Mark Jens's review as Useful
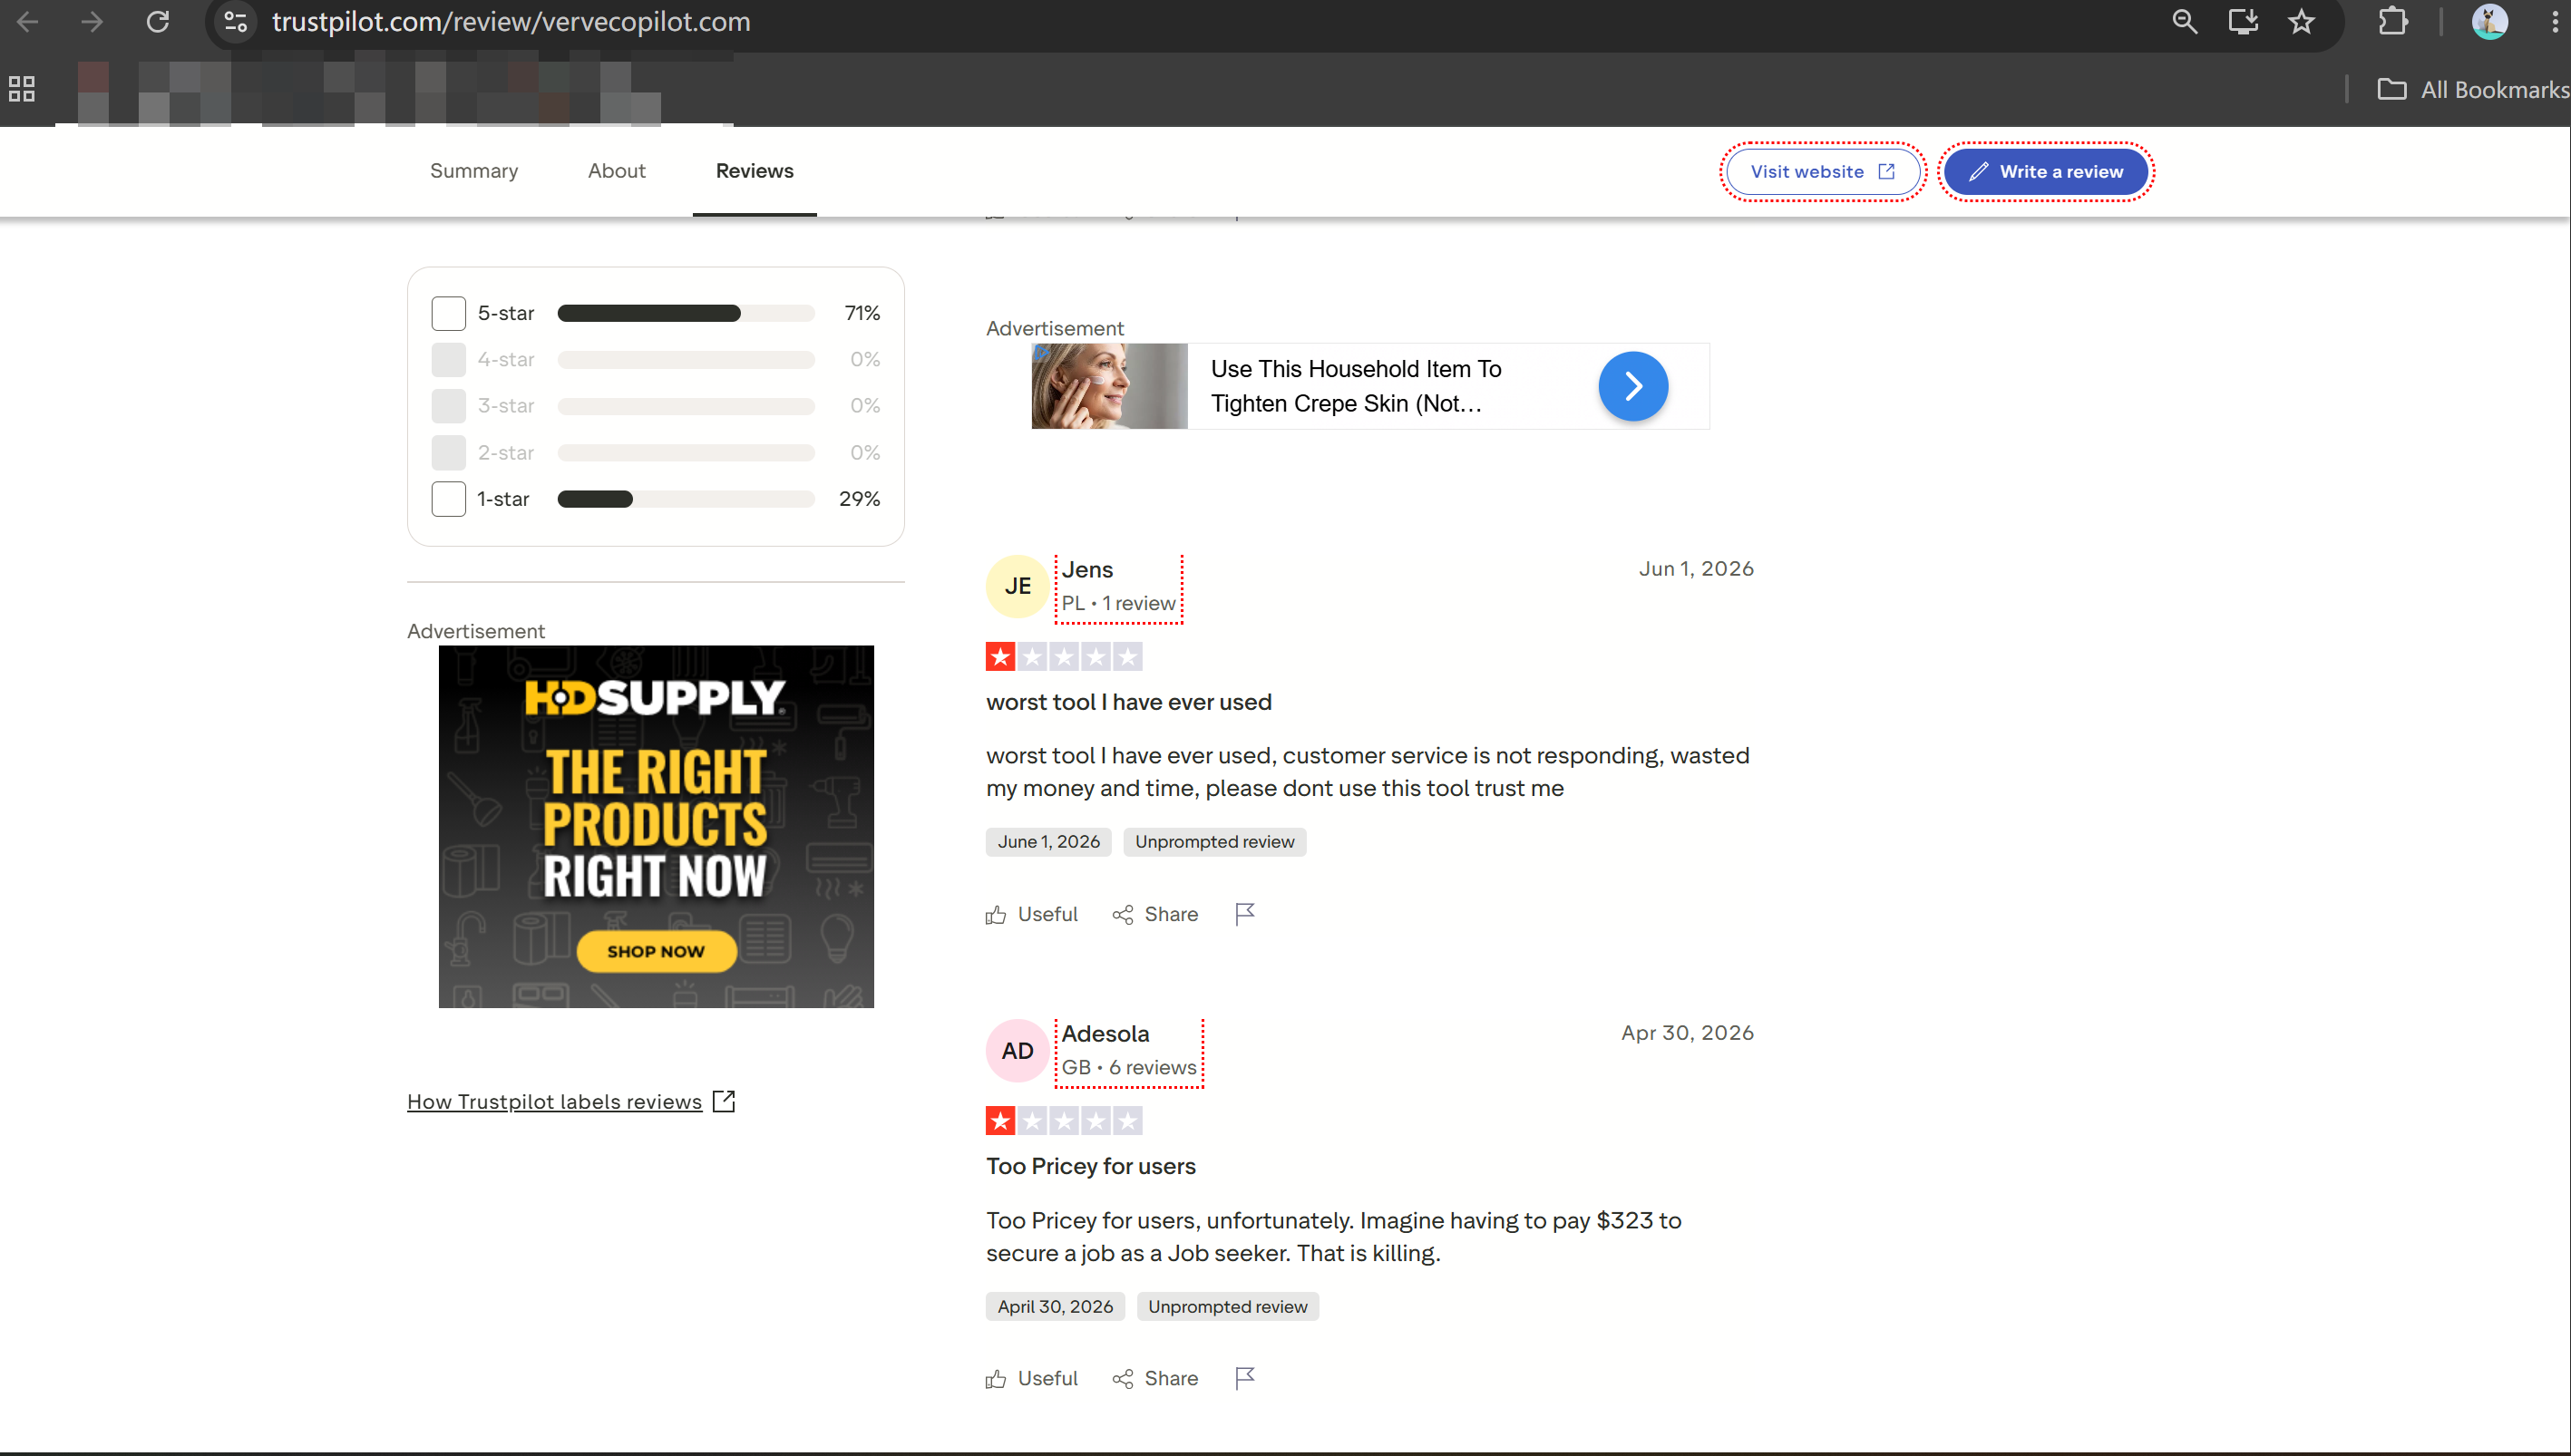This screenshot has height=1456, width=2571. coord(1031,914)
